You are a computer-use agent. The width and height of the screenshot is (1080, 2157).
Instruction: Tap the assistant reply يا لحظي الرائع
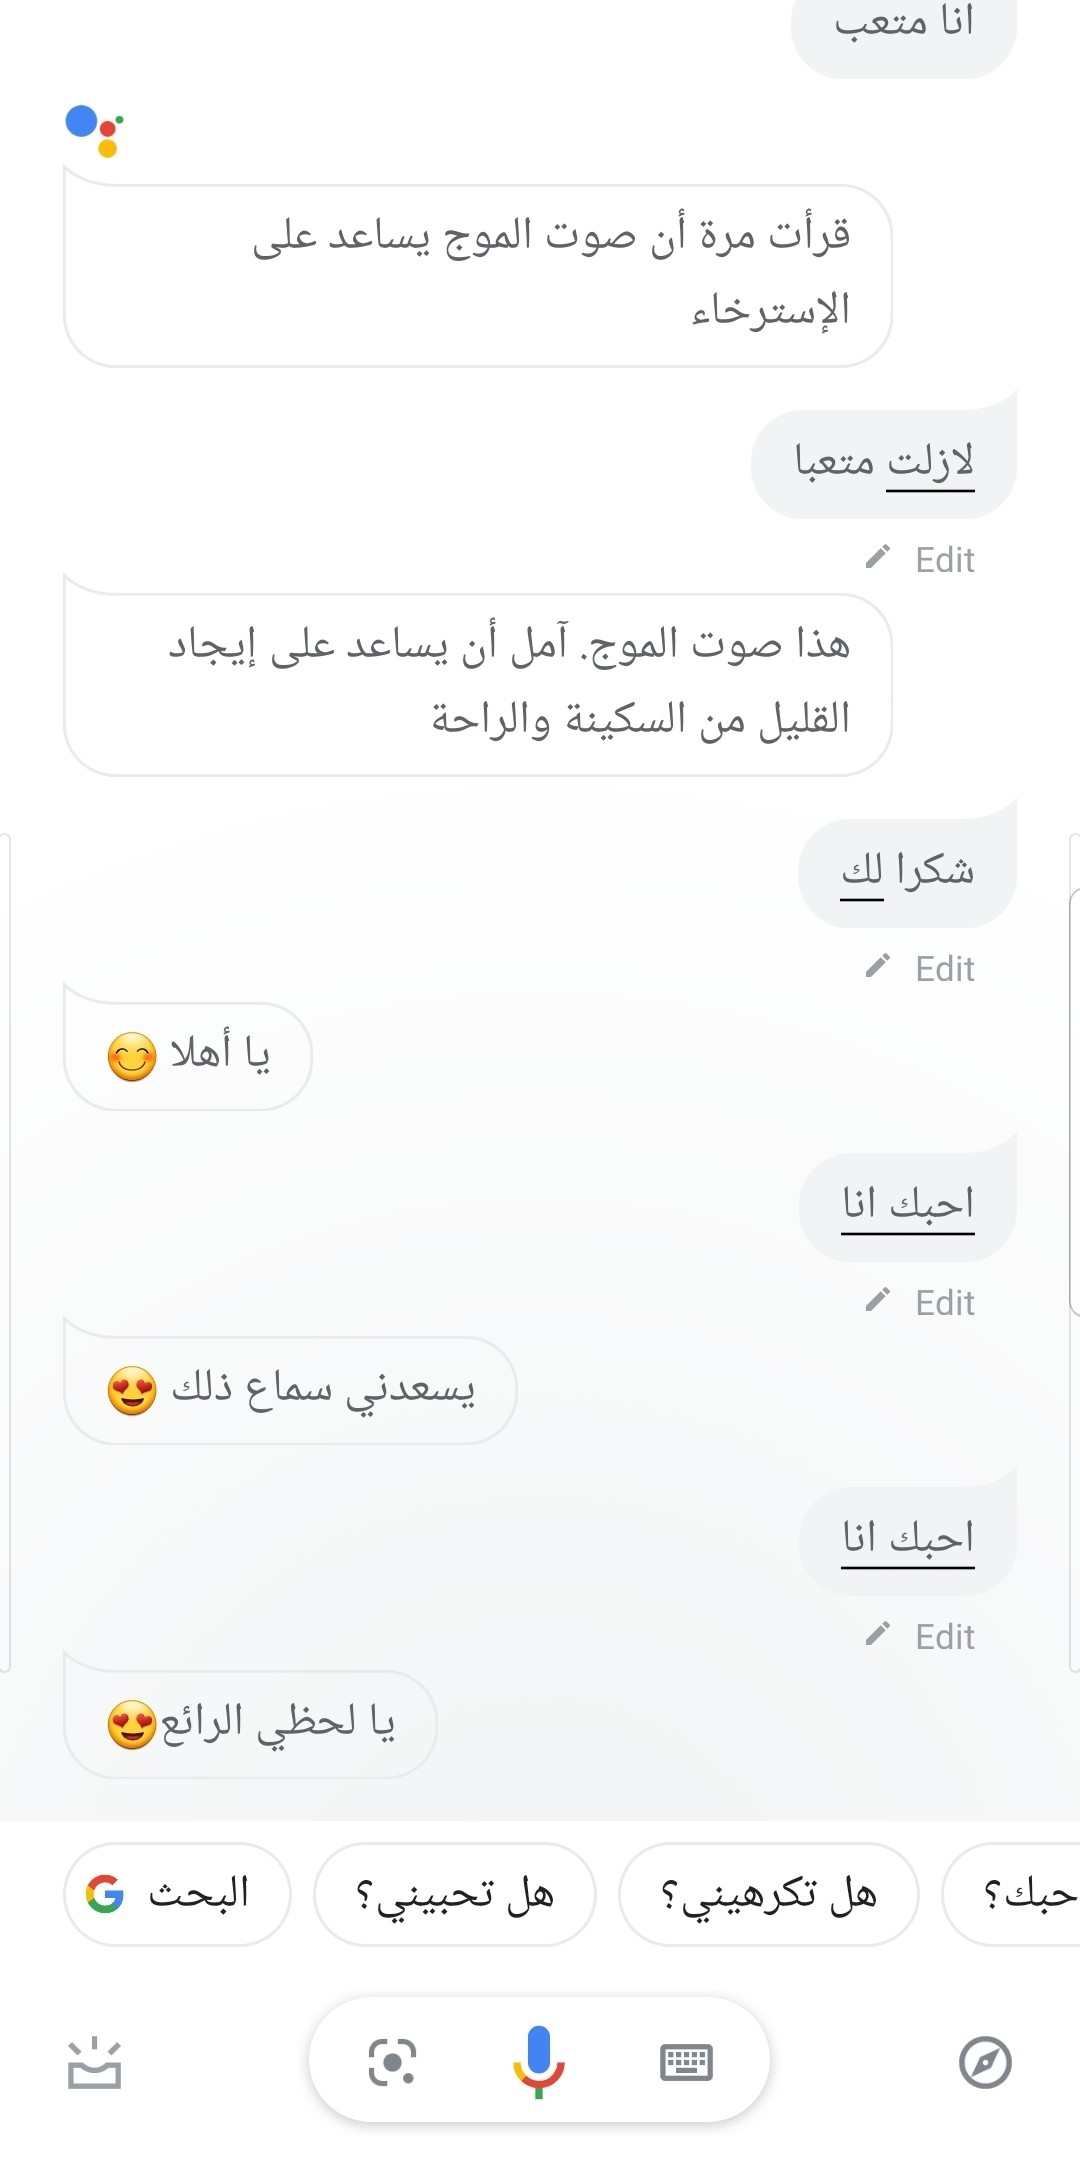pos(250,1724)
